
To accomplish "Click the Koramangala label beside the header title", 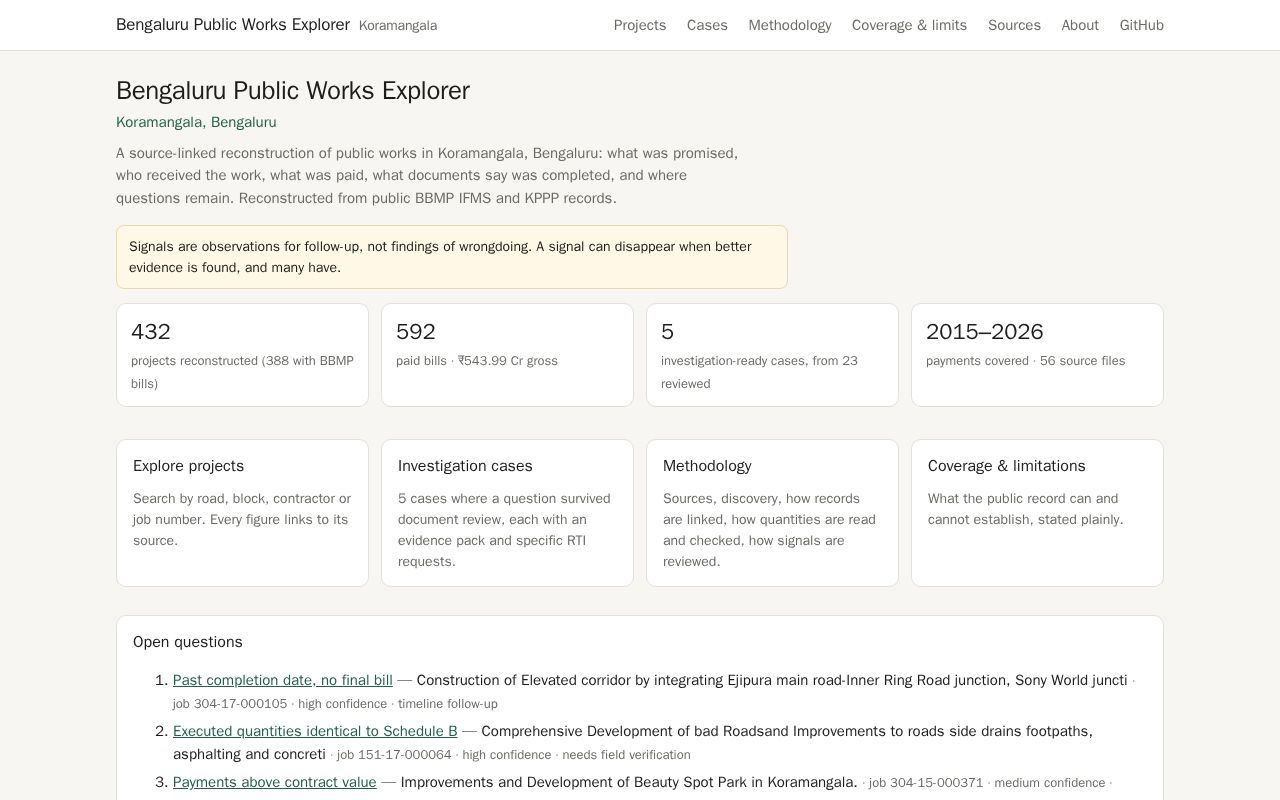I will [398, 26].
